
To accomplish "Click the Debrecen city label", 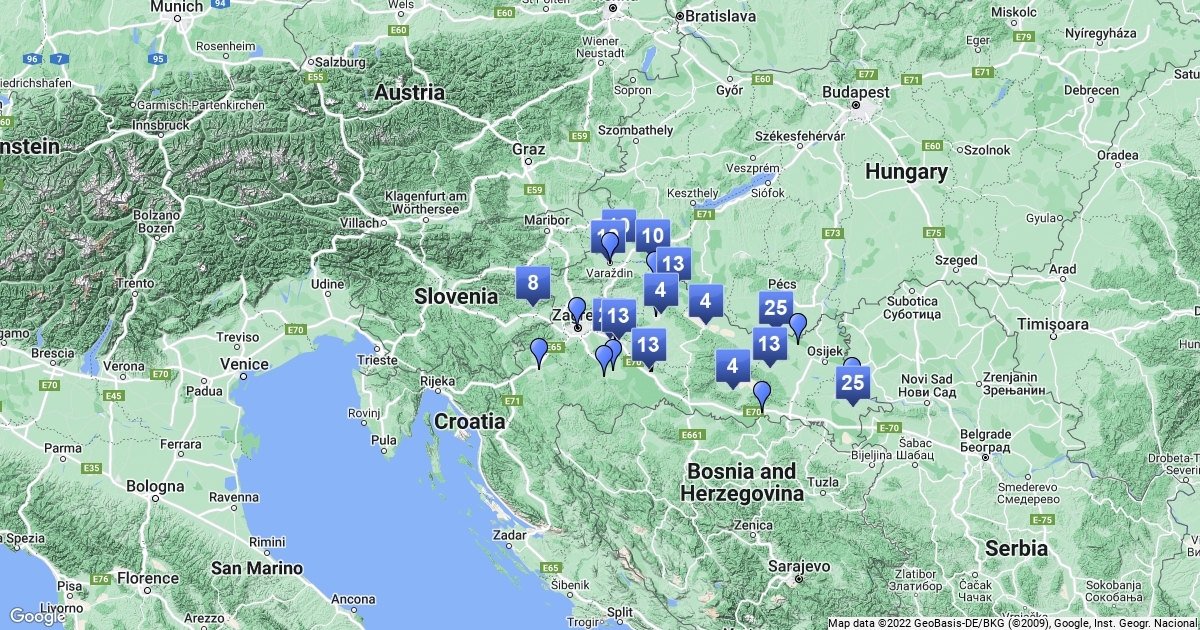I will point(1090,89).
